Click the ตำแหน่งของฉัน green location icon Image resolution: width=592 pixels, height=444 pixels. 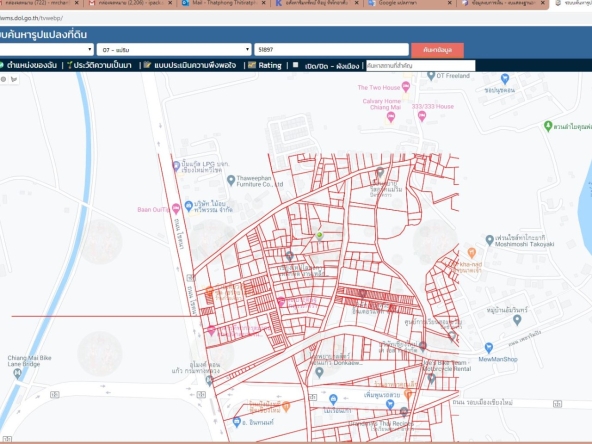click(2, 65)
